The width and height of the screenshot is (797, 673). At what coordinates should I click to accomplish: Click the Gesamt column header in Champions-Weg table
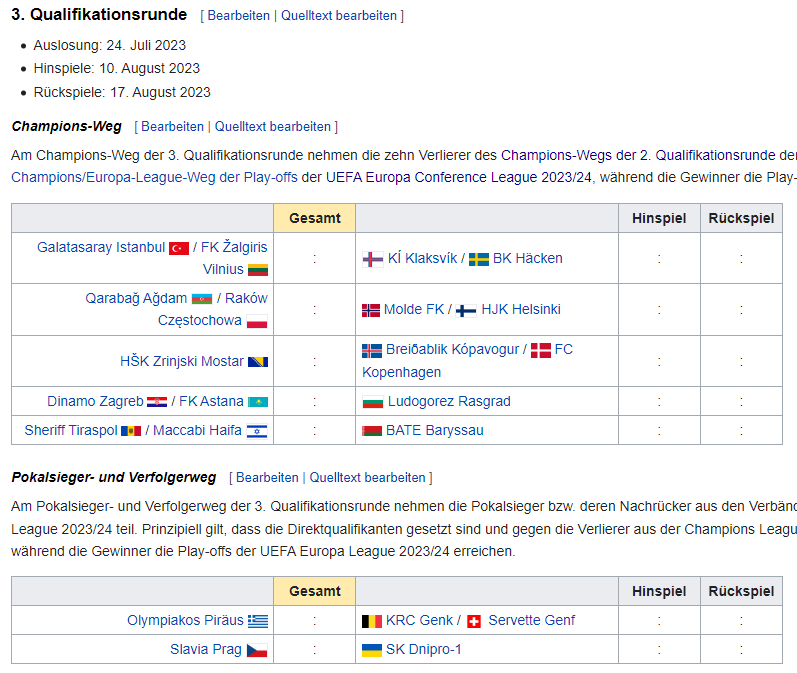click(x=314, y=218)
